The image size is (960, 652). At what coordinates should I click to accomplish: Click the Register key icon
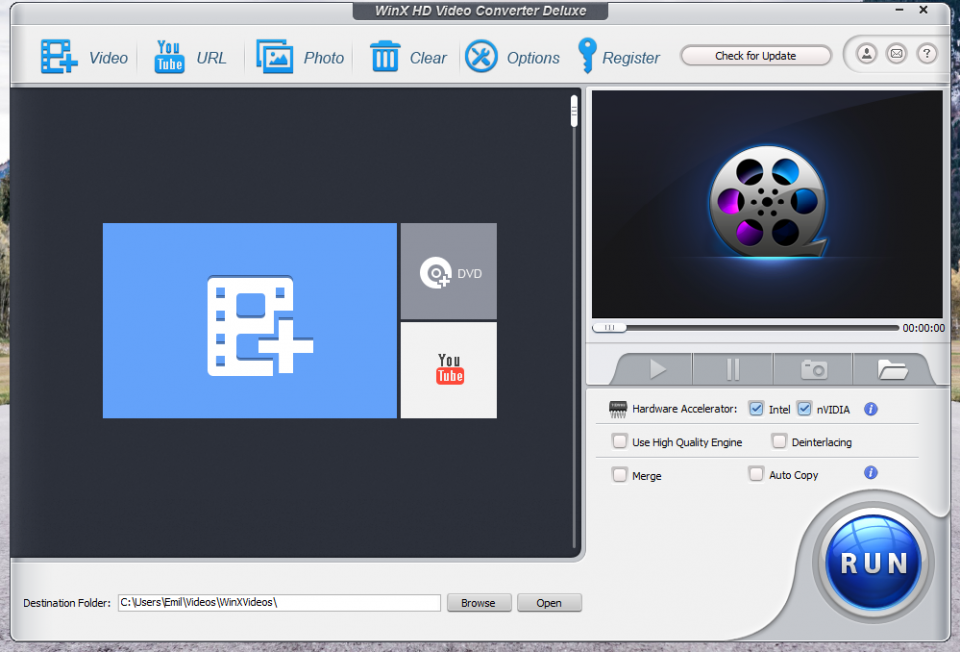(x=587, y=57)
